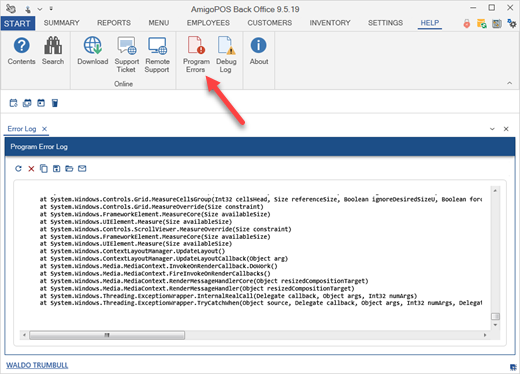
Task: Copy the error log text
Action: coord(44,169)
